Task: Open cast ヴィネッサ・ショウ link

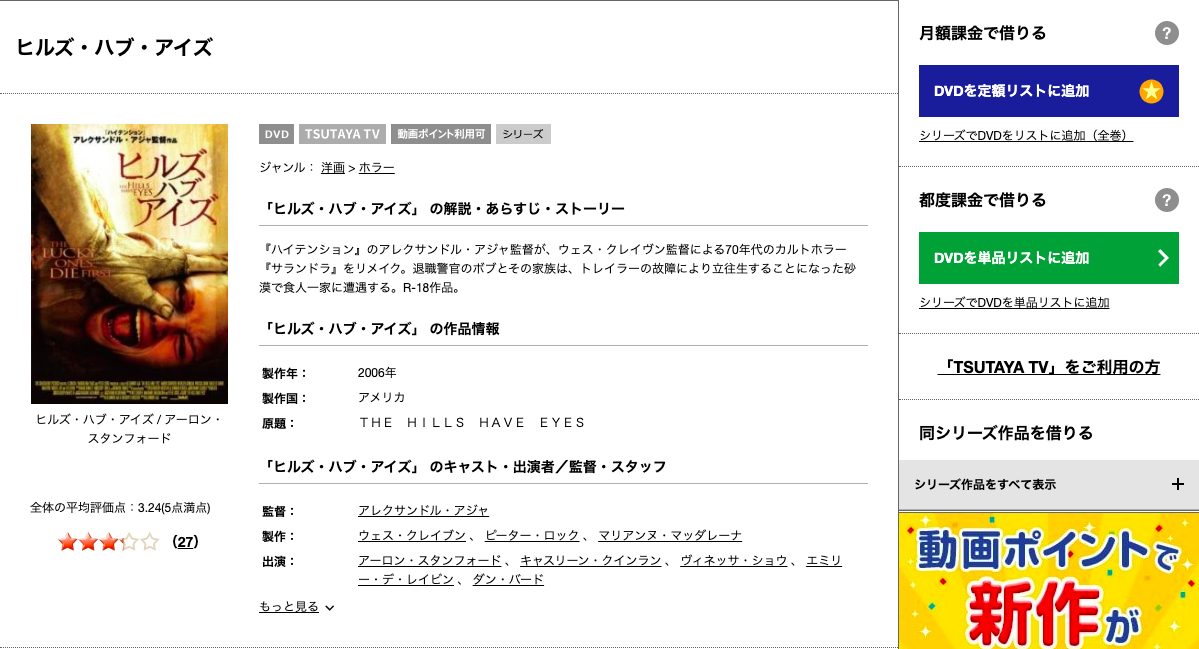Action: click(733, 561)
